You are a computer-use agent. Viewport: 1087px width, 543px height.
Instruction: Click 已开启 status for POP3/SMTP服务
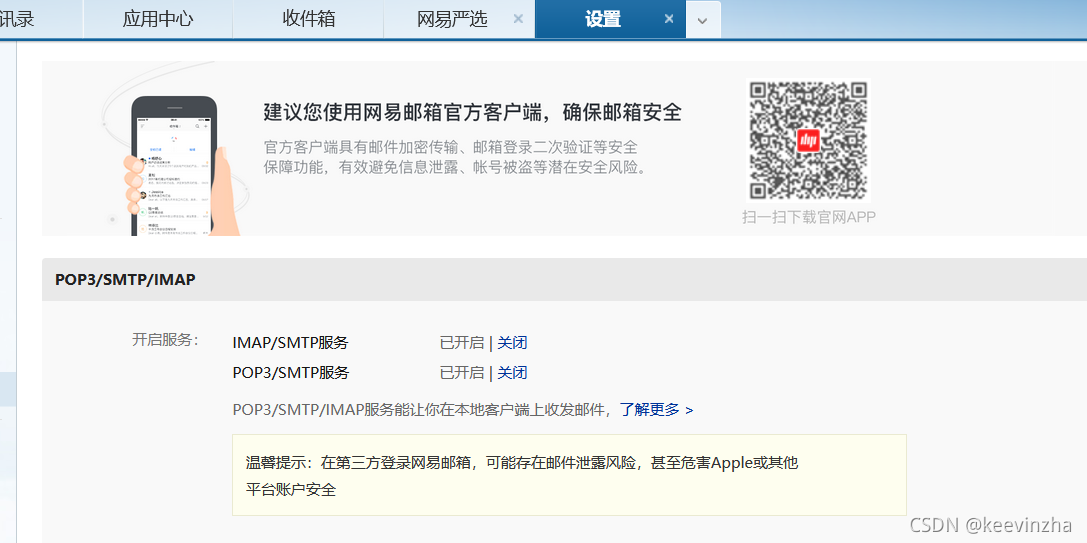point(461,373)
